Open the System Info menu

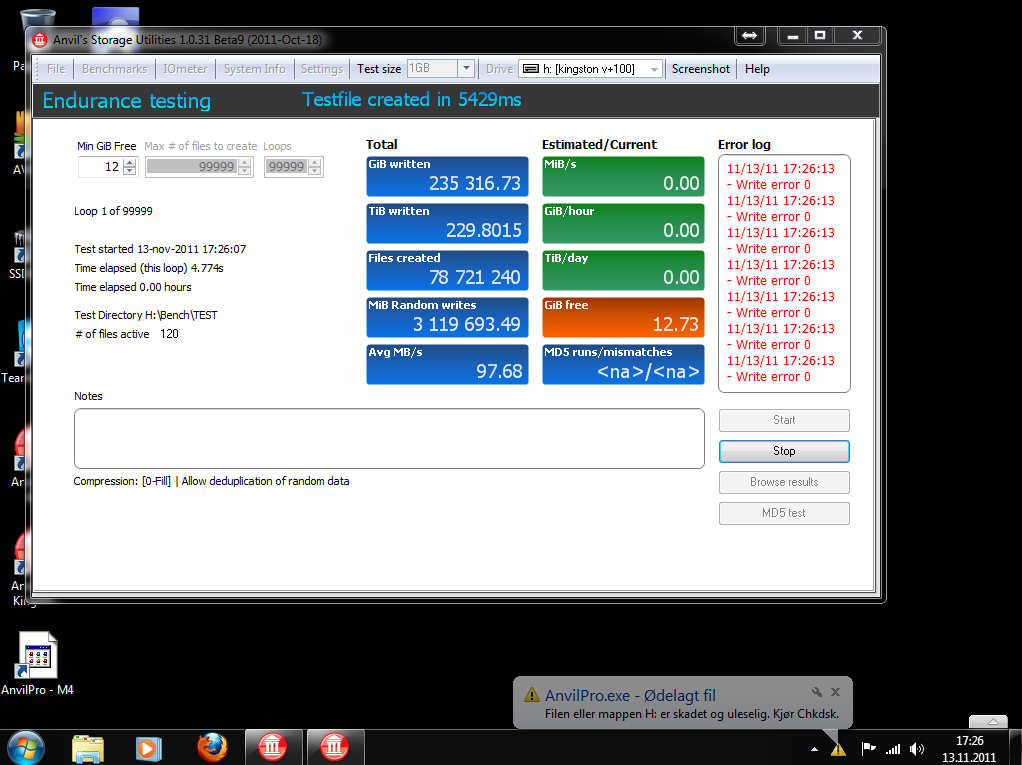coord(255,69)
